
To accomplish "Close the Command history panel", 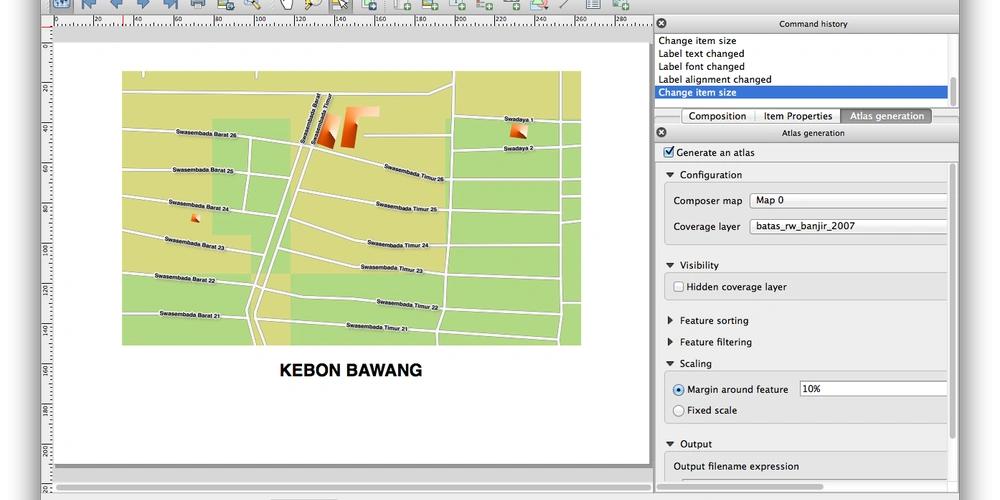I will (x=661, y=24).
